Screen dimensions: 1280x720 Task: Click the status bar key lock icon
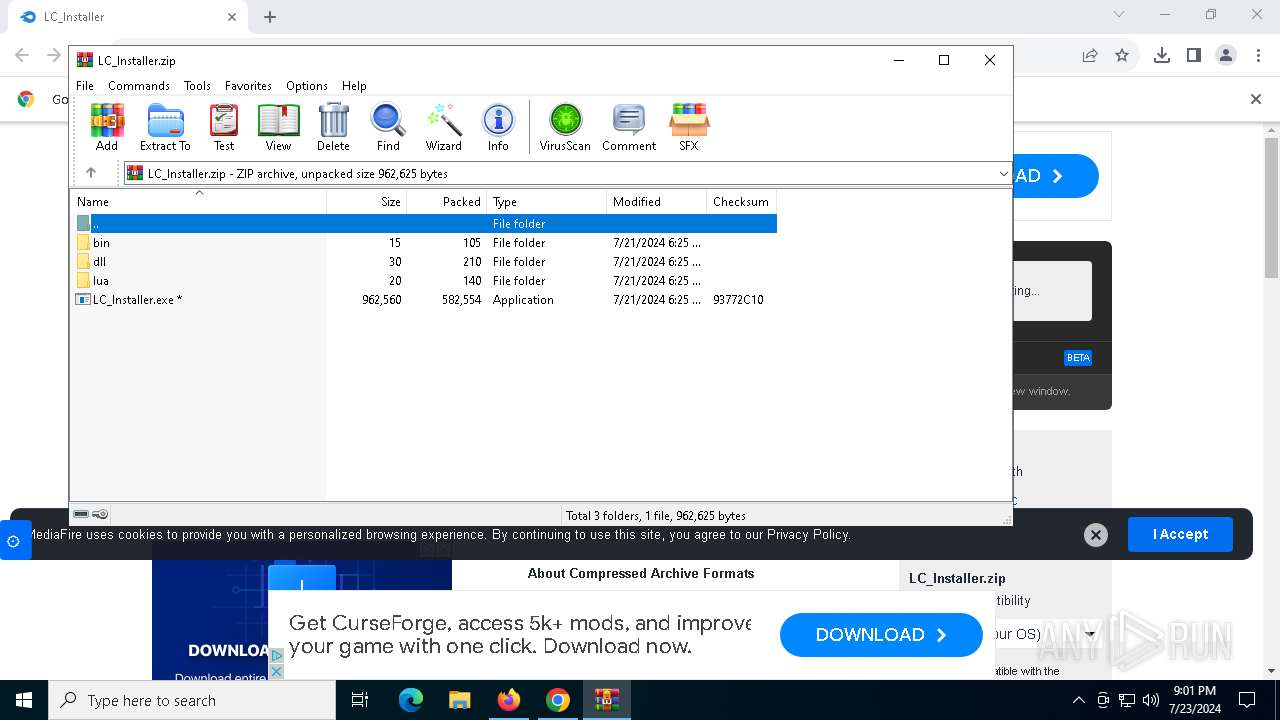pyautogui.click(x=100, y=514)
